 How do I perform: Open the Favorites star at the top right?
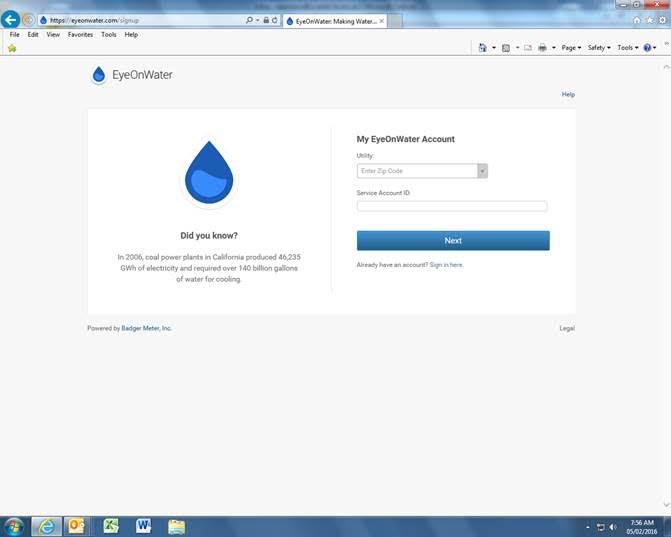(x=650, y=20)
